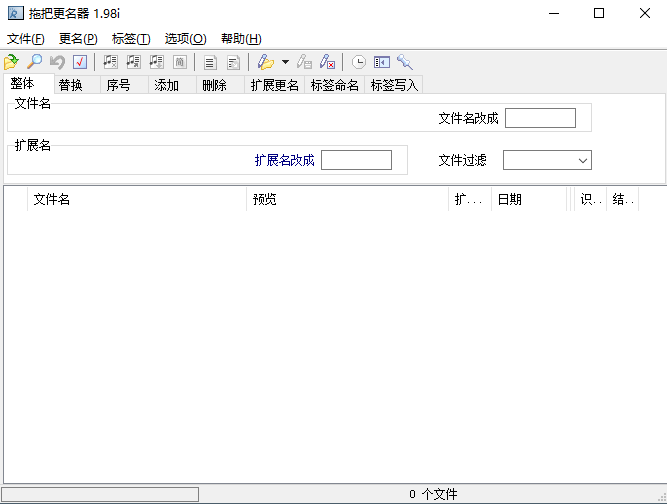Image resolution: width=667 pixels, height=504 pixels.
Task: Click the 识.. column header
Action: tap(590, 199)
